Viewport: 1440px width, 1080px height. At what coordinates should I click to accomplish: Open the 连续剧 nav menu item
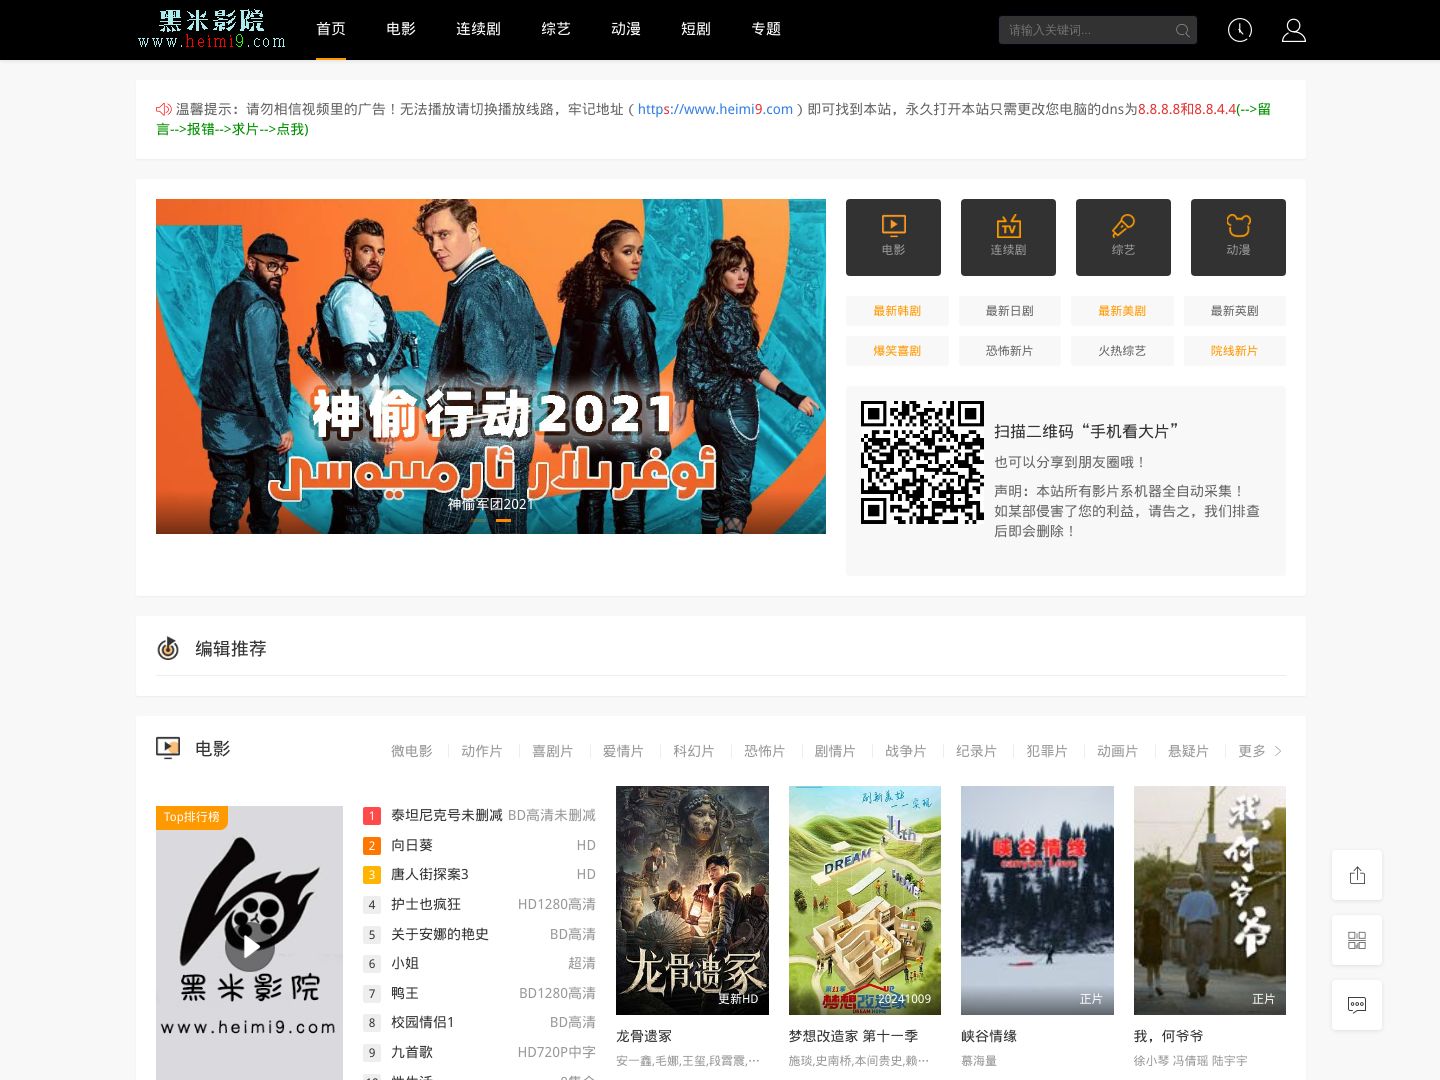pos(478,29)
